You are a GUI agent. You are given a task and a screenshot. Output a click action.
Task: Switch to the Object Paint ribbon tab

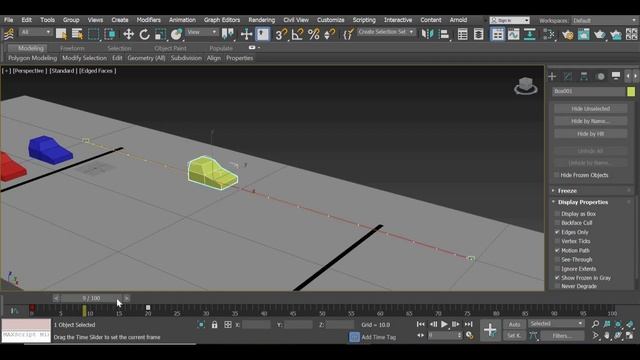click(170, 48)
